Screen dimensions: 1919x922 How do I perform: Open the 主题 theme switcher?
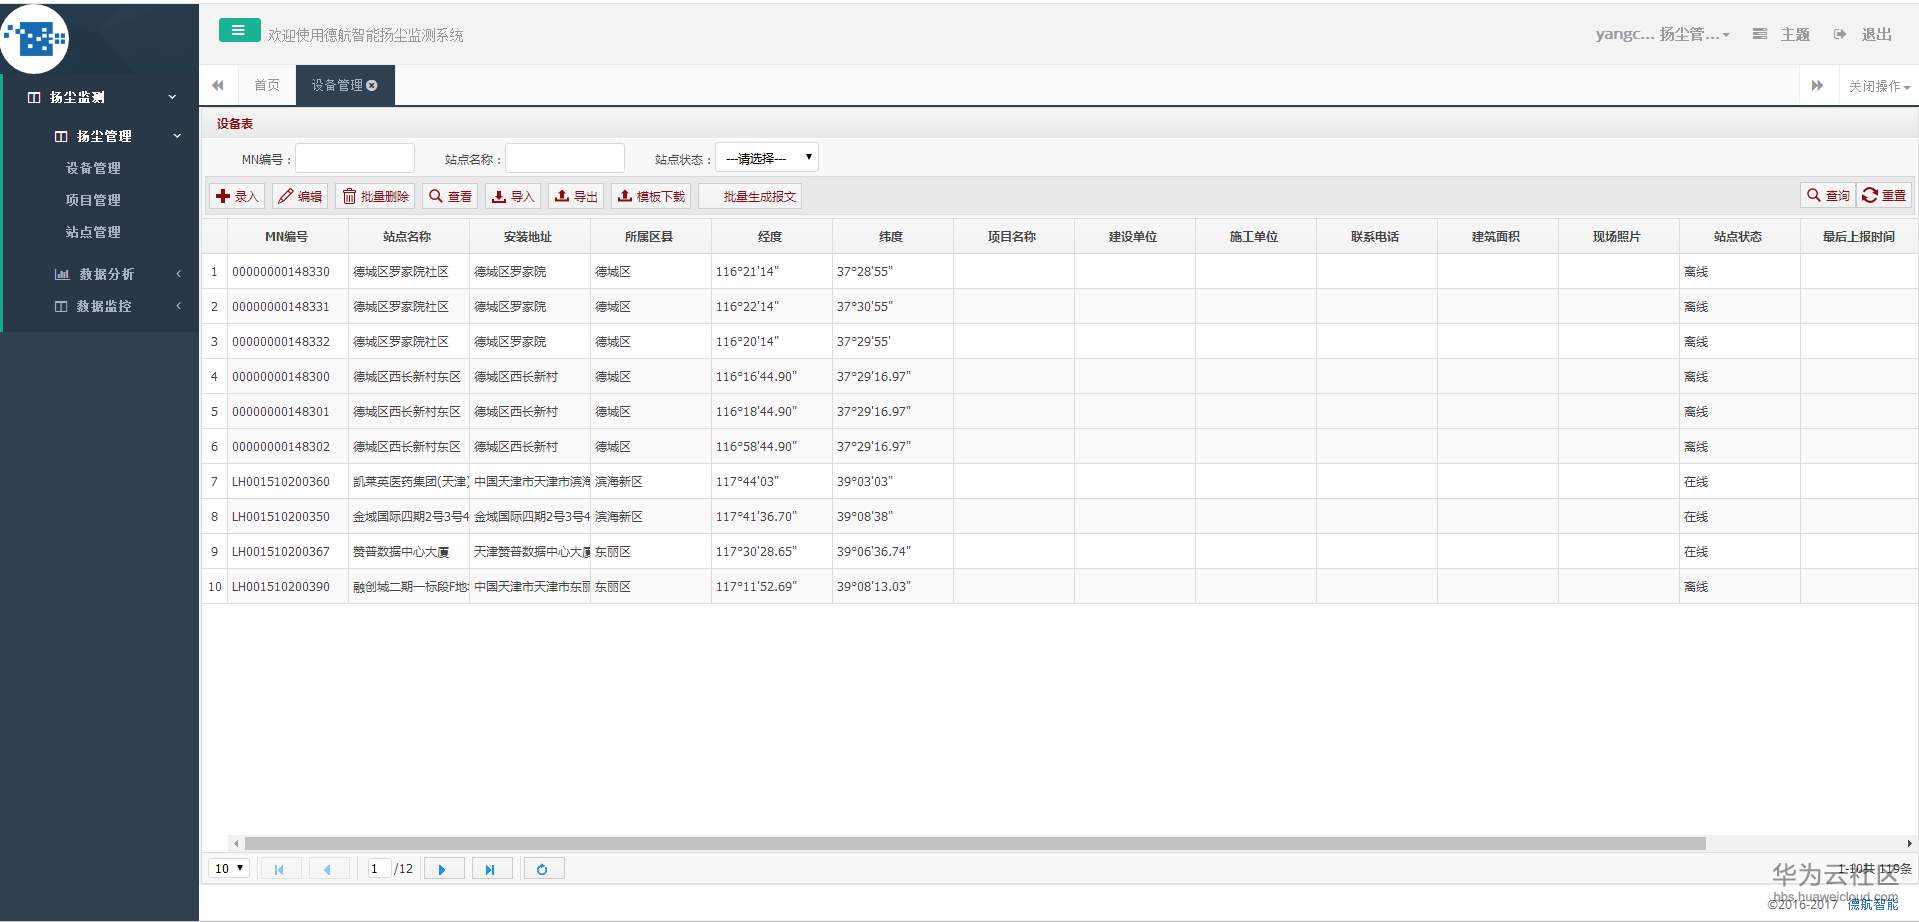tap(1782, 34)
